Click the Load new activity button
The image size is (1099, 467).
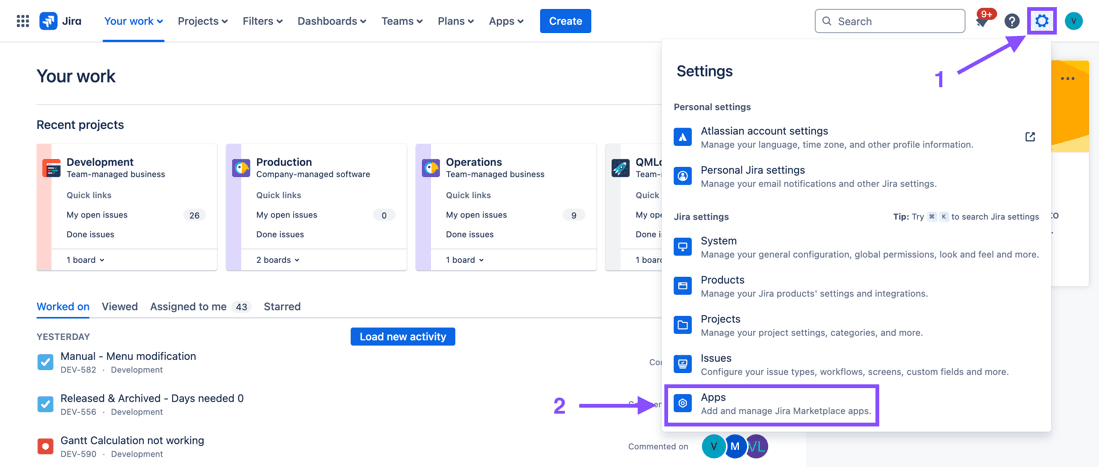coord(402,337)
